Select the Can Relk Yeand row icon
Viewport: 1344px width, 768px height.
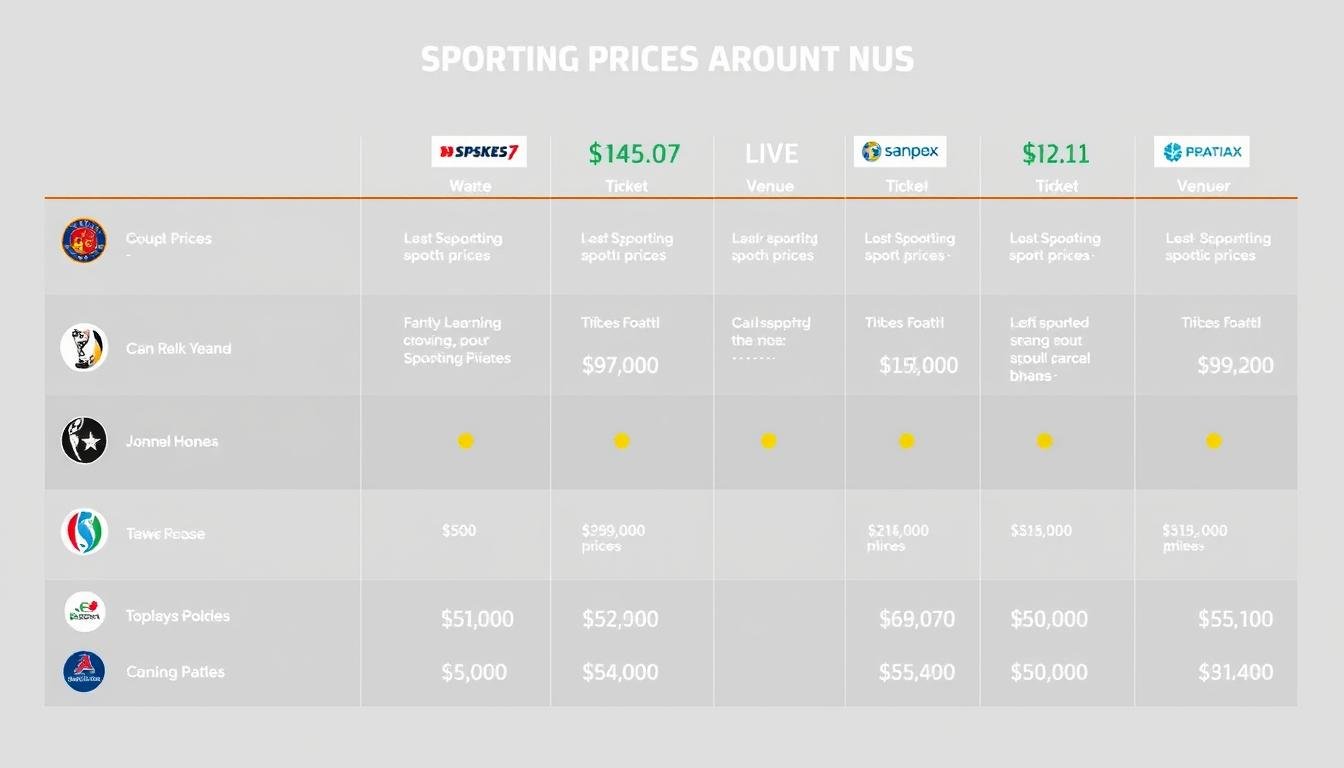[x=84, y=348]
